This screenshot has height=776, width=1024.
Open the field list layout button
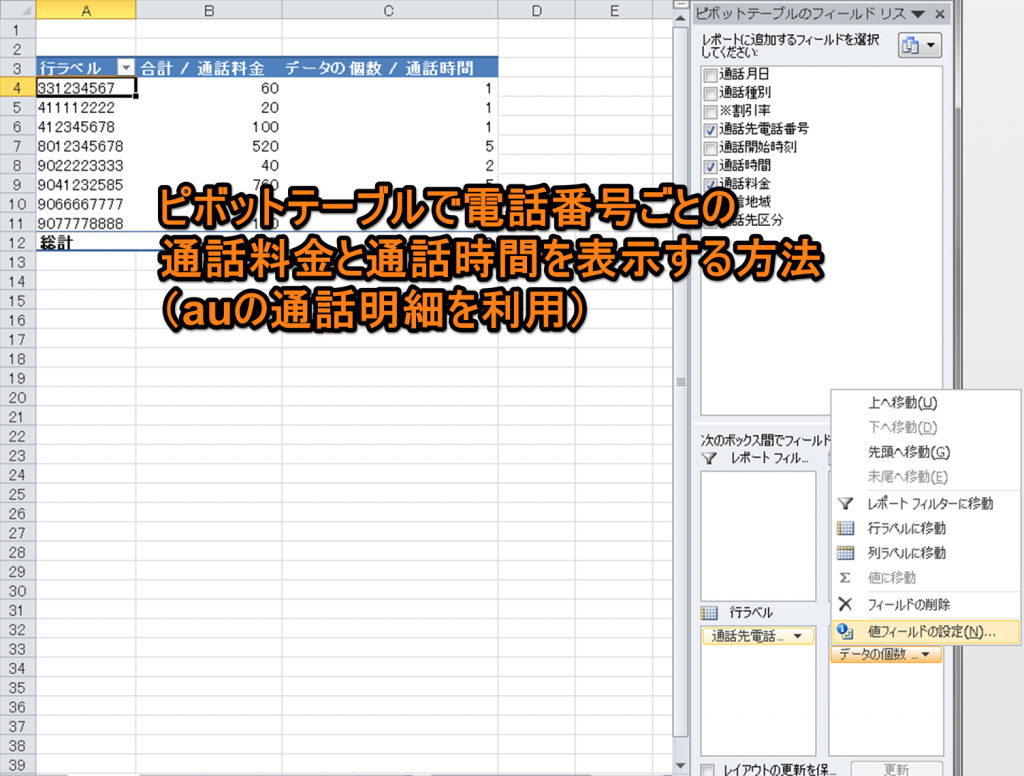pos(920,45)
